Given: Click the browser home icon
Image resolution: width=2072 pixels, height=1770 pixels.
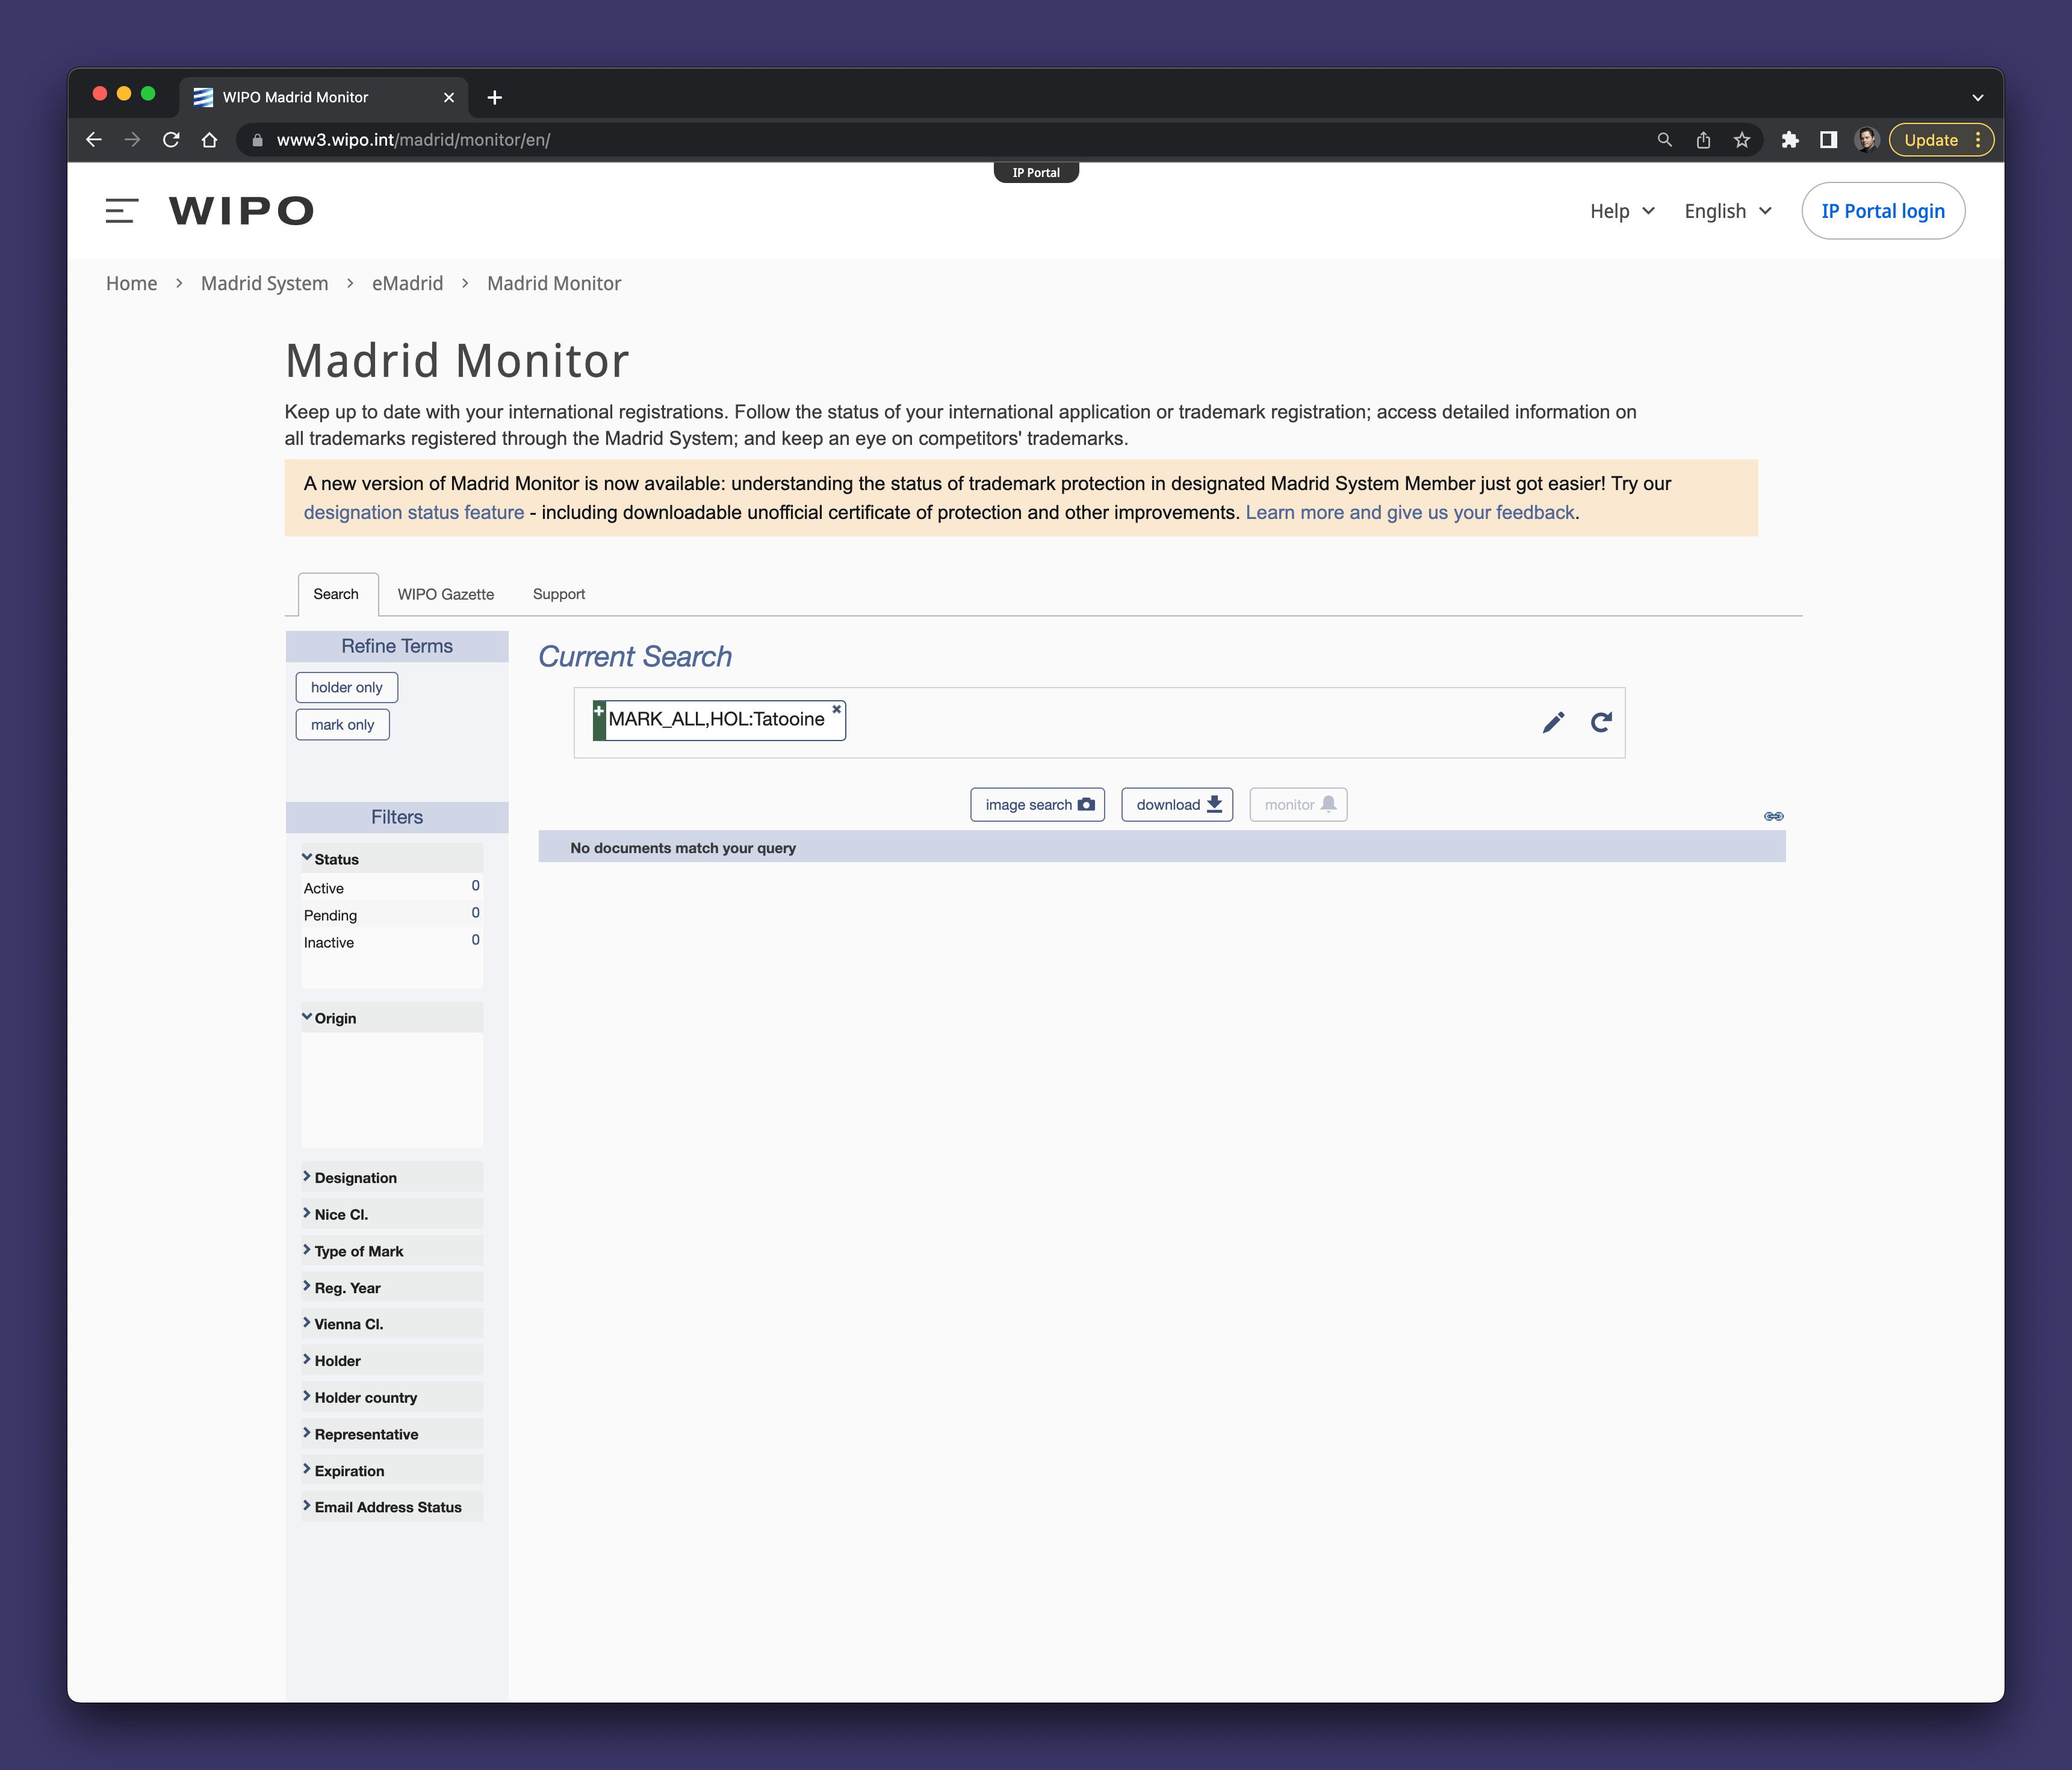Looking at the screenshot, I should 209,140.
